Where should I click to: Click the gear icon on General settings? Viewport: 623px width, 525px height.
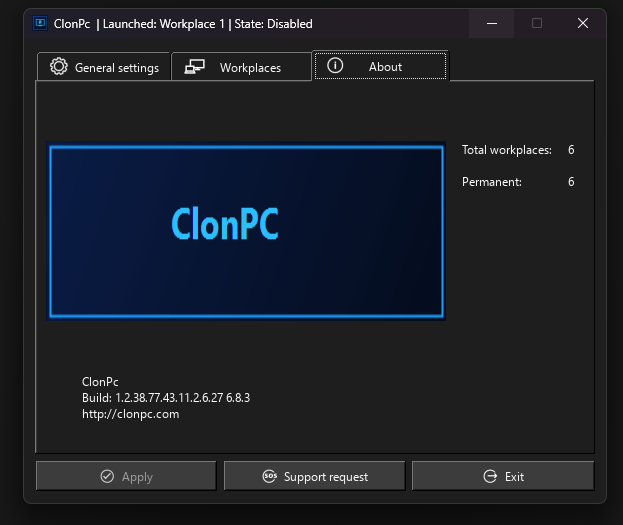point(59,67)
